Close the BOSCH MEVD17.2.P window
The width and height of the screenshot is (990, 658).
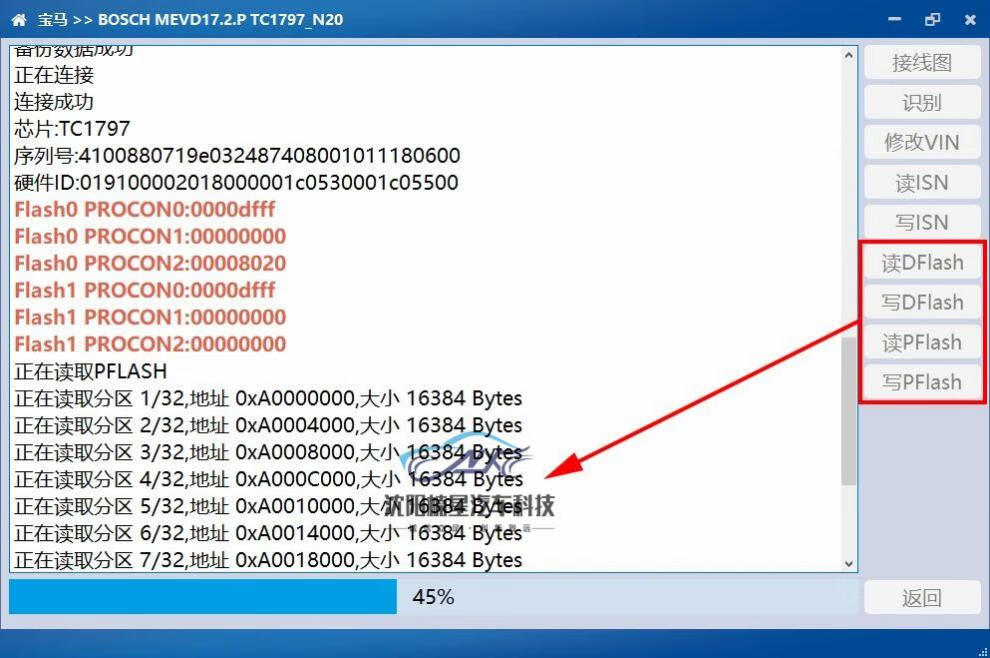pos(969,19)
